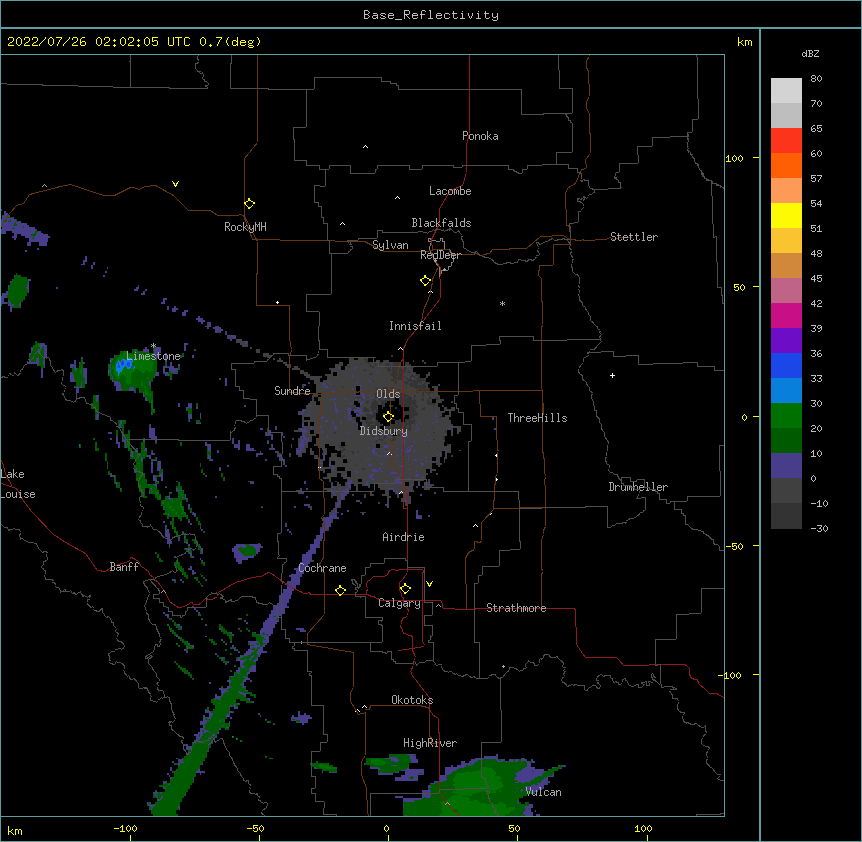This screenshot has width=862, height=842.
Task: Click the Cochrane town label
Action: [322, 568]
